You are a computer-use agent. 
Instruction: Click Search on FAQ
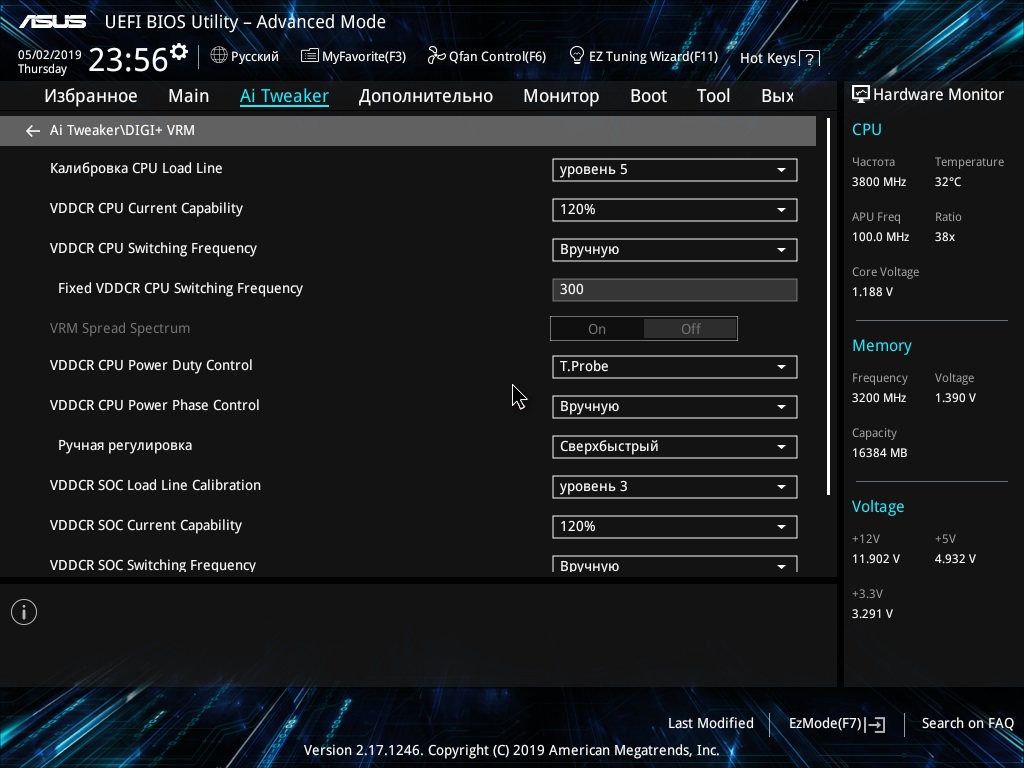click(x=967, y=723)
